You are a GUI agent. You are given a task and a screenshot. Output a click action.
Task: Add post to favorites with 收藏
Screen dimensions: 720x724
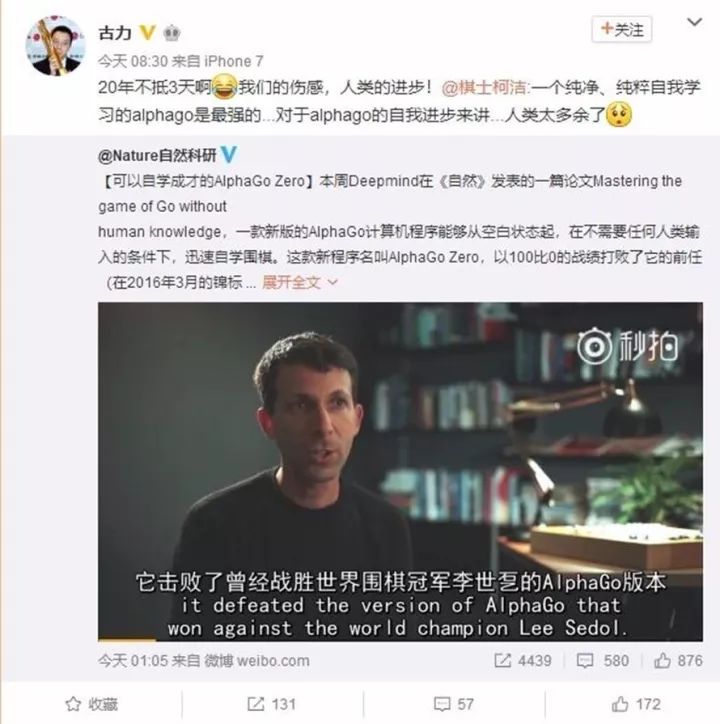(x=91, y=704)
